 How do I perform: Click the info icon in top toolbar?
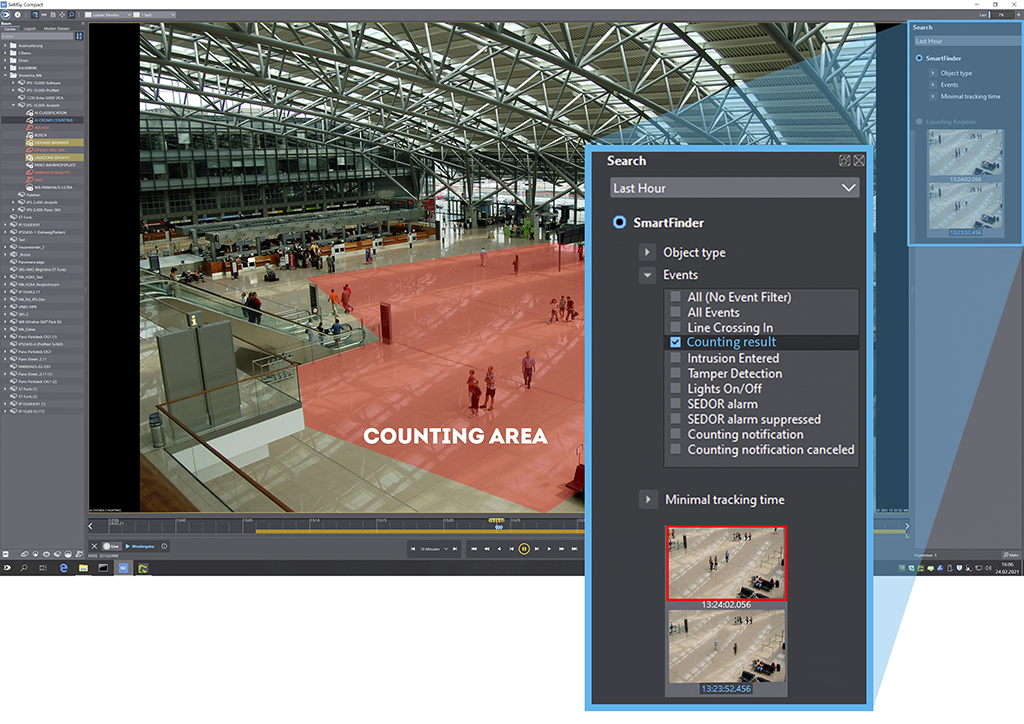tap(17, 15)
